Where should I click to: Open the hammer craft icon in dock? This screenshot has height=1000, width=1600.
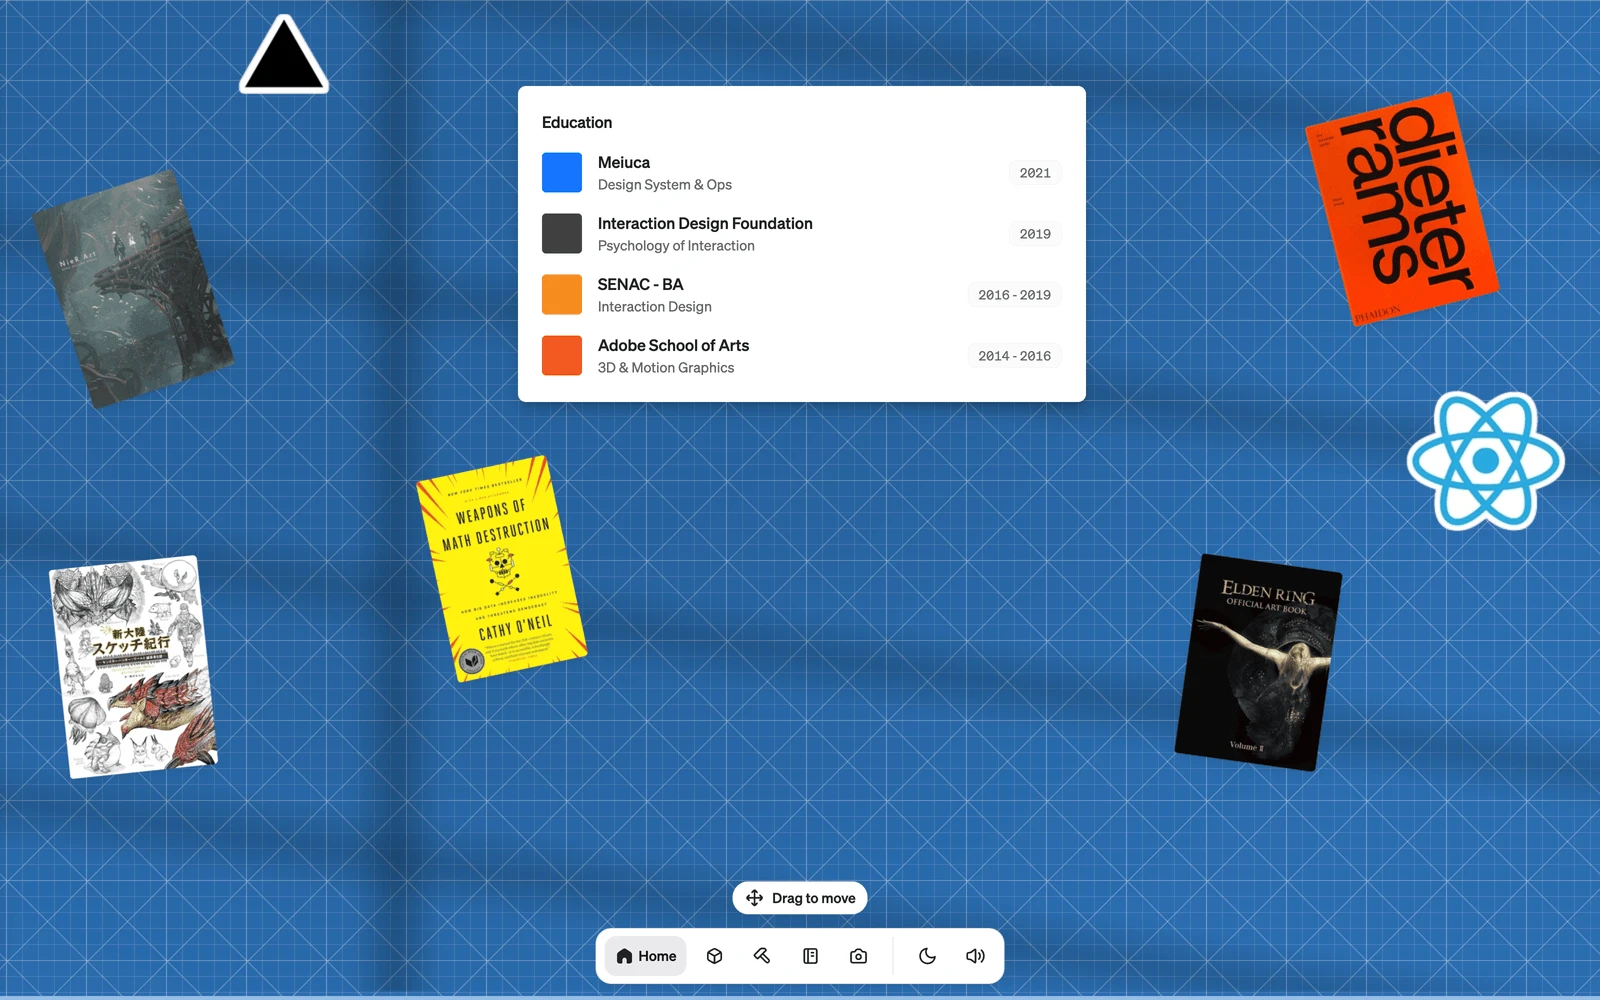tap(762, 956)
